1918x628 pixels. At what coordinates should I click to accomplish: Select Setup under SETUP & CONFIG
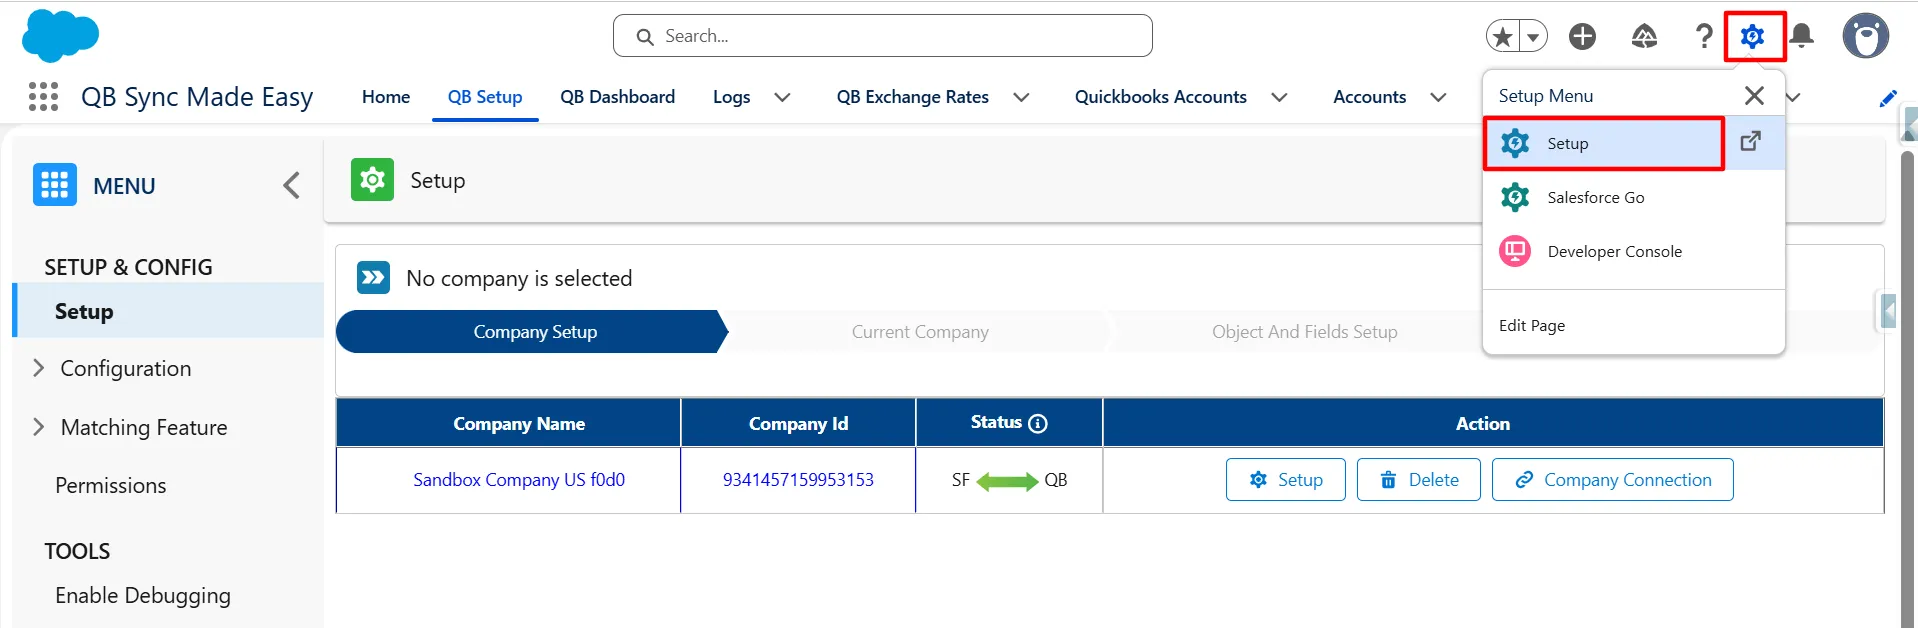tap(168, 311)
